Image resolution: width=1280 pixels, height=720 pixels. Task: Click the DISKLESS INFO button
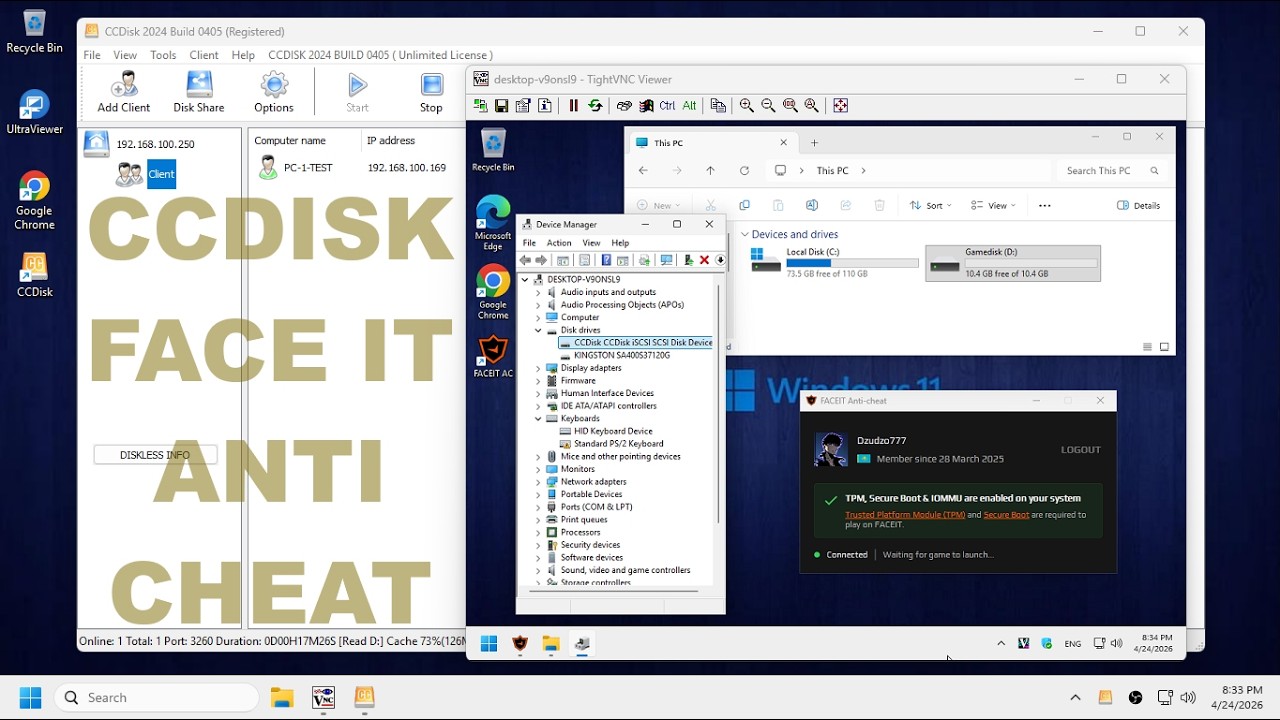[x=155, y=455]
